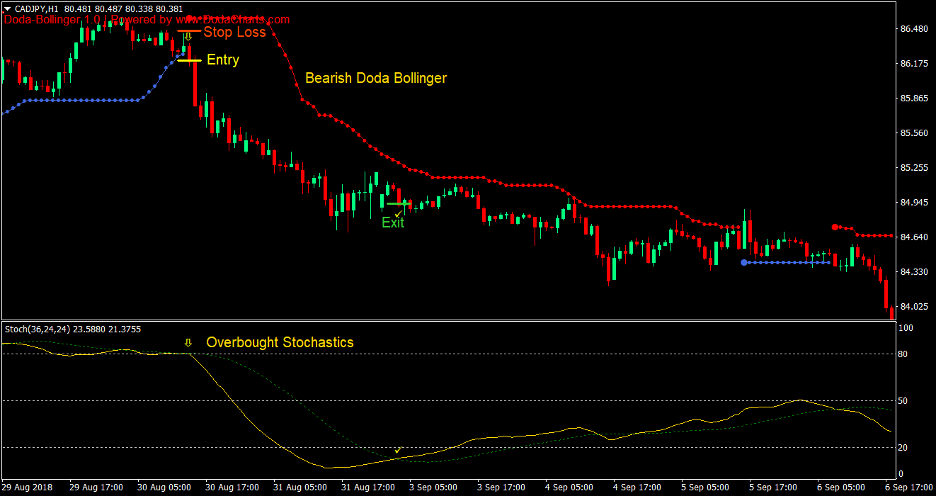Click the large red dot near 84.640
Screen dimensions: 936x496
(835, 227)
